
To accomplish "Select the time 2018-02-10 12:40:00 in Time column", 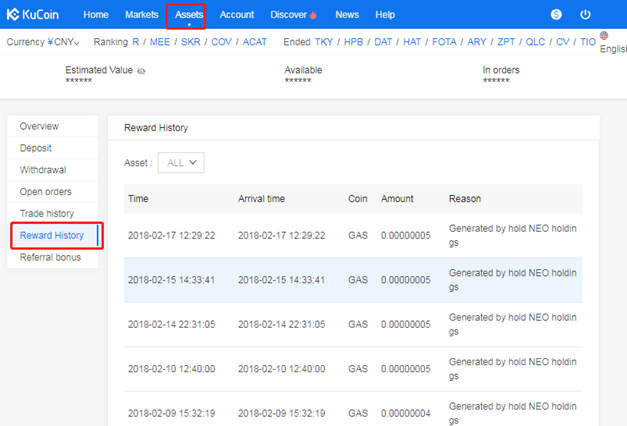I will coord(172,369).
